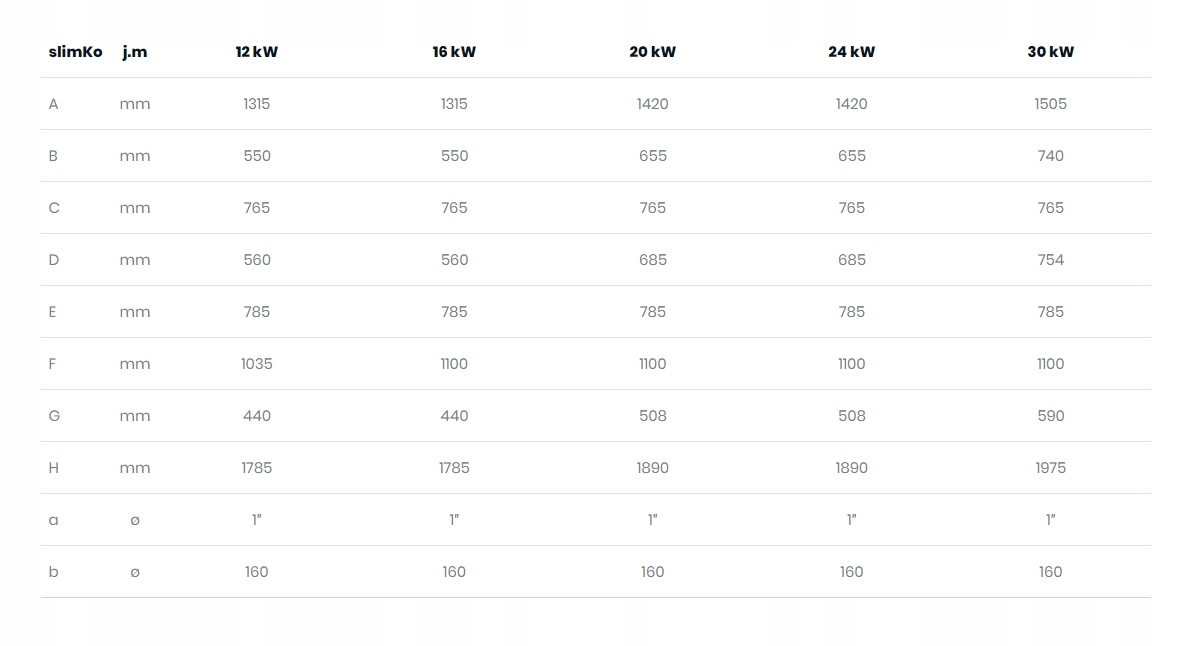Select the 16 kW column header
Image resolution: width=1182 pixels, height=646 pixels.
[x=454, y=52]
